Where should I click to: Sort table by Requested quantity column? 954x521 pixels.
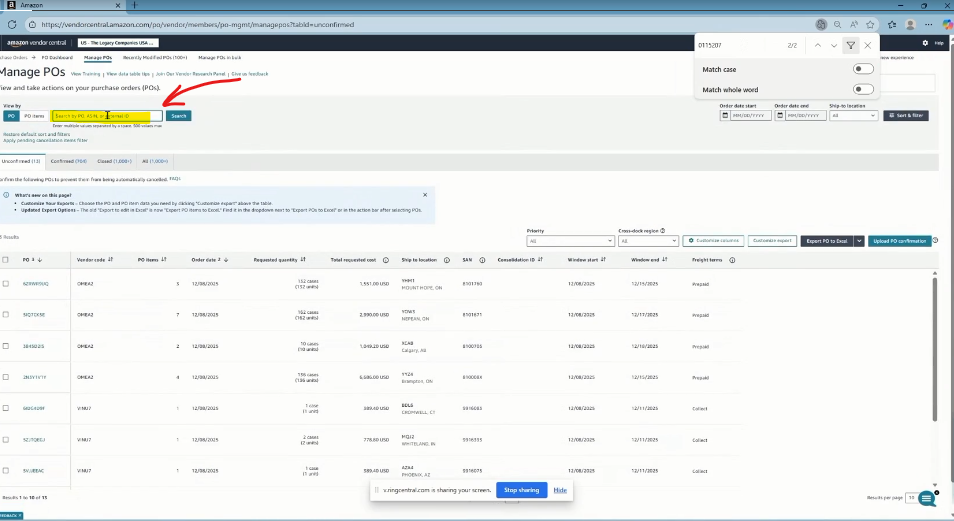303,259
